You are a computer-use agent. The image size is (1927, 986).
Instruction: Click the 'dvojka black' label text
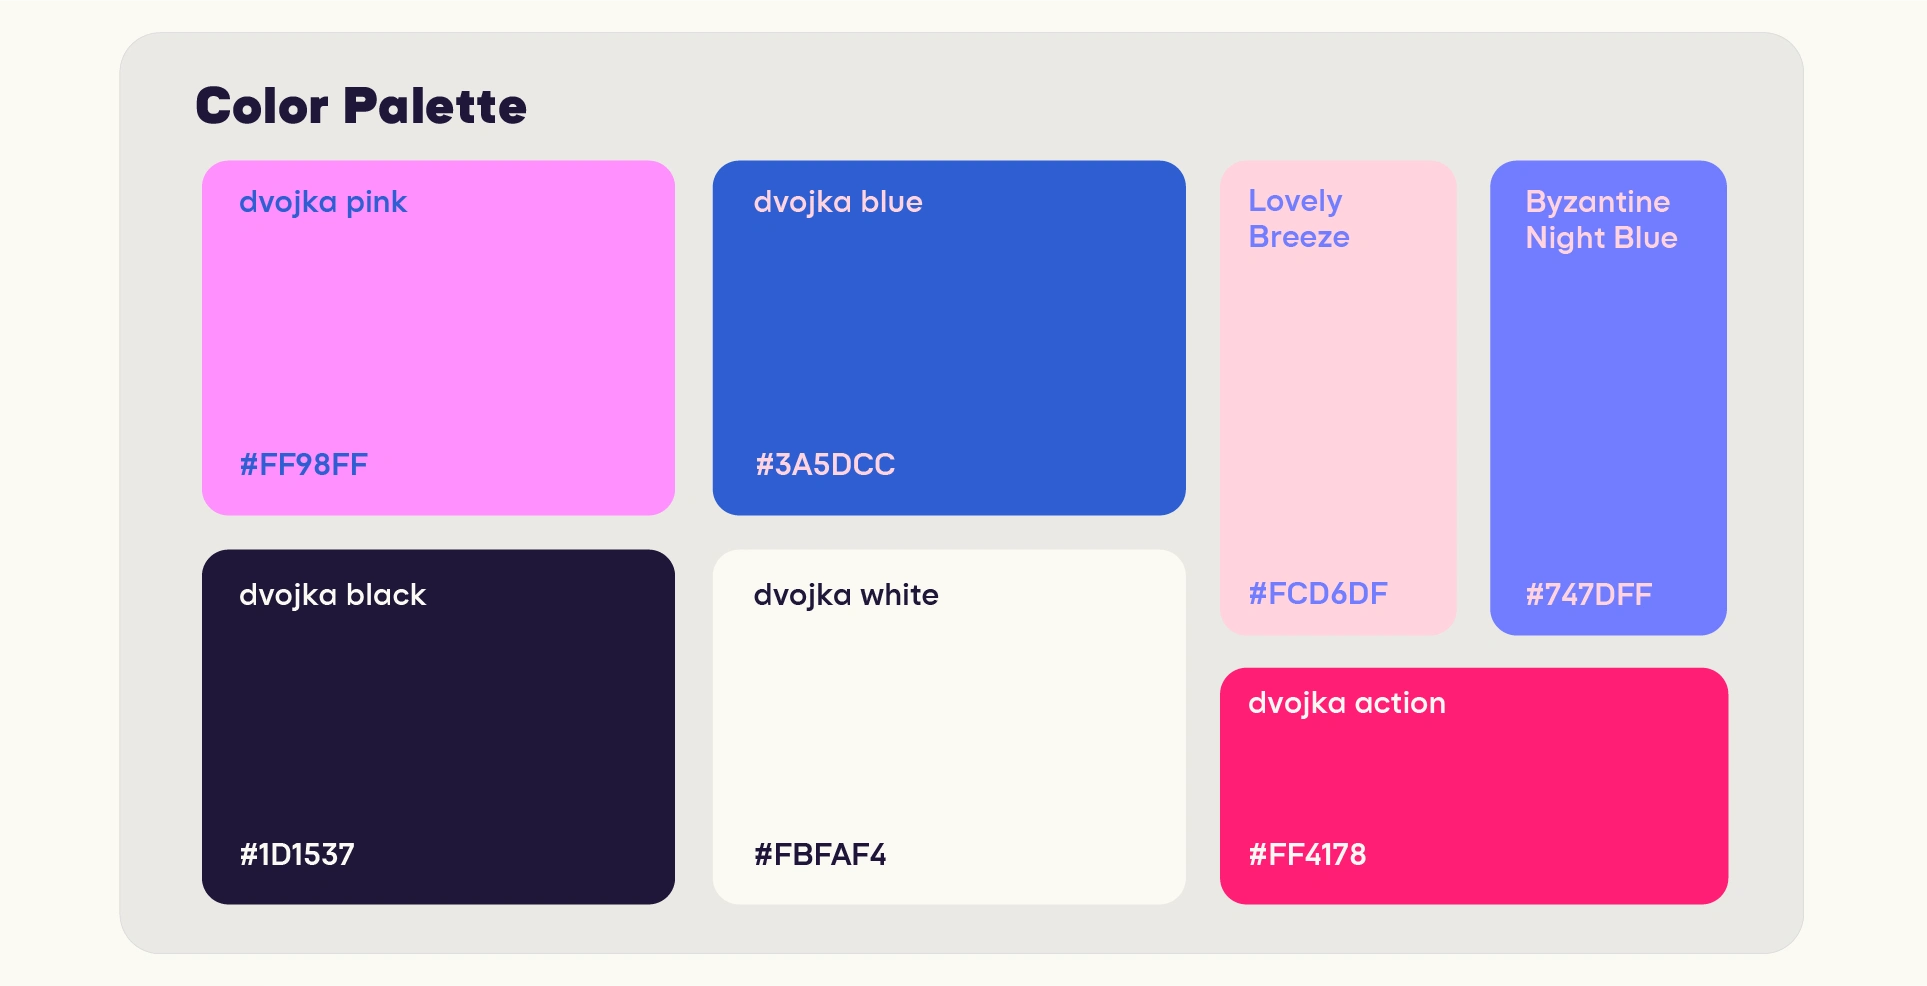(x=332, y=596)
